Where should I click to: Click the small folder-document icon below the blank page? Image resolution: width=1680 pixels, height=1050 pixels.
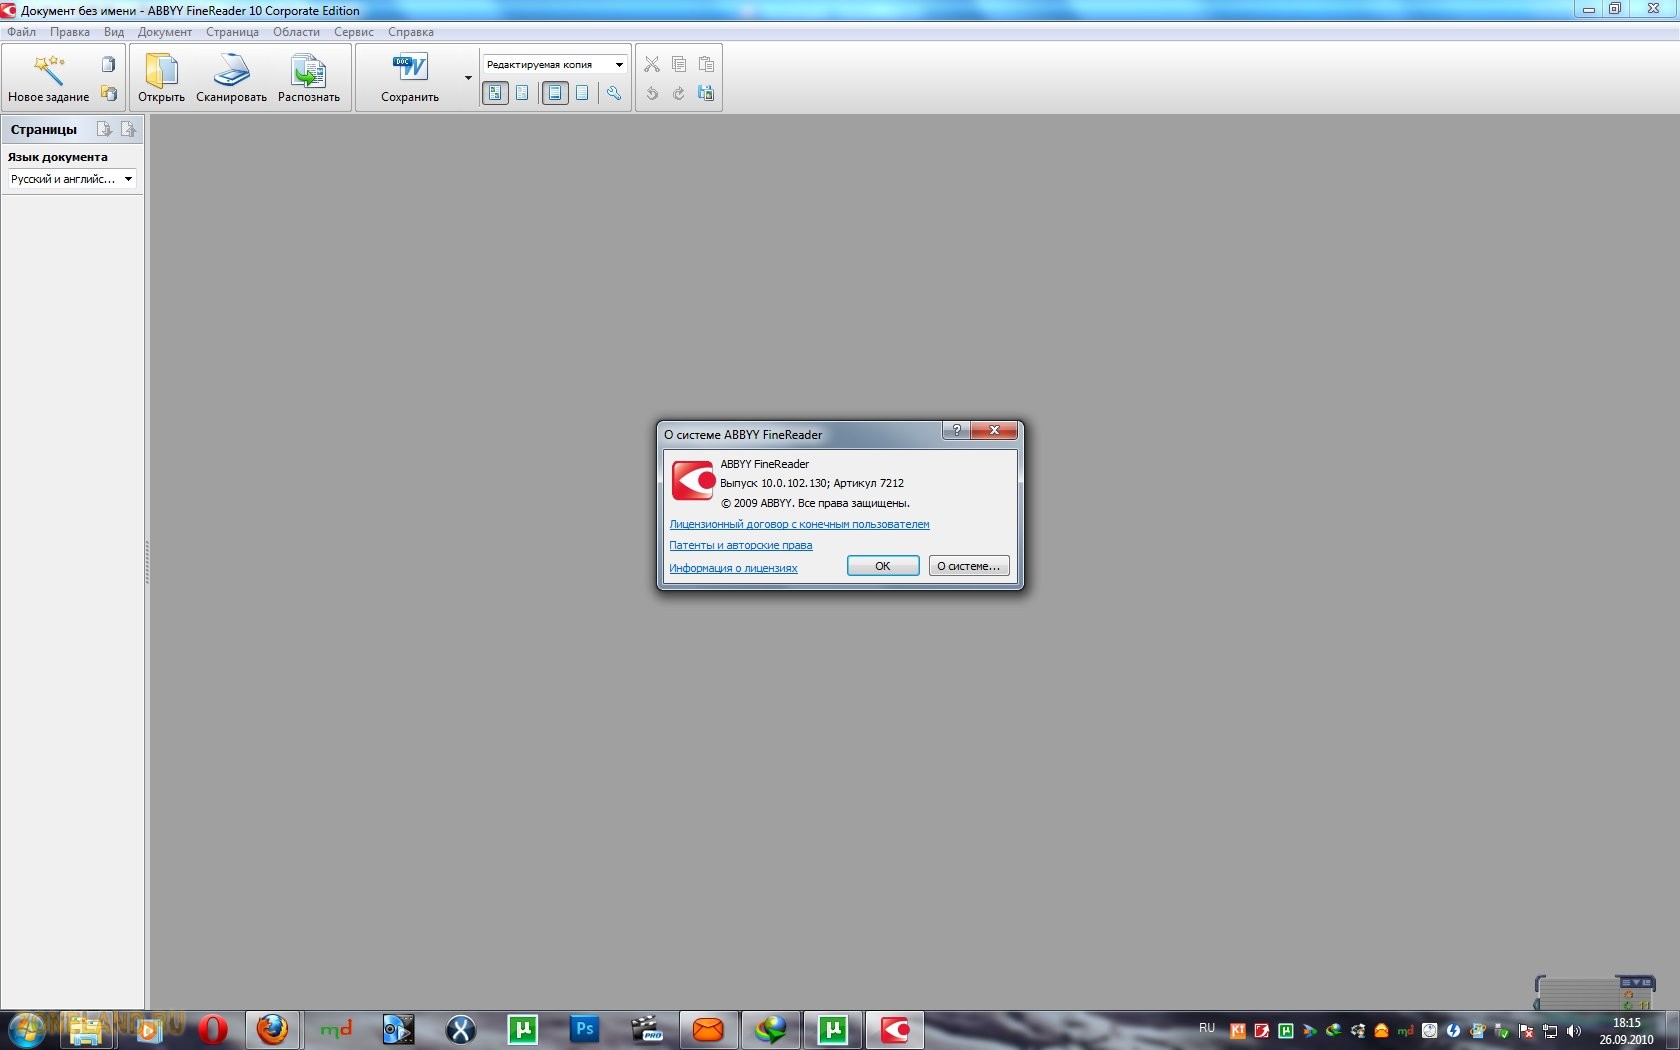click(x=108, y=93)
